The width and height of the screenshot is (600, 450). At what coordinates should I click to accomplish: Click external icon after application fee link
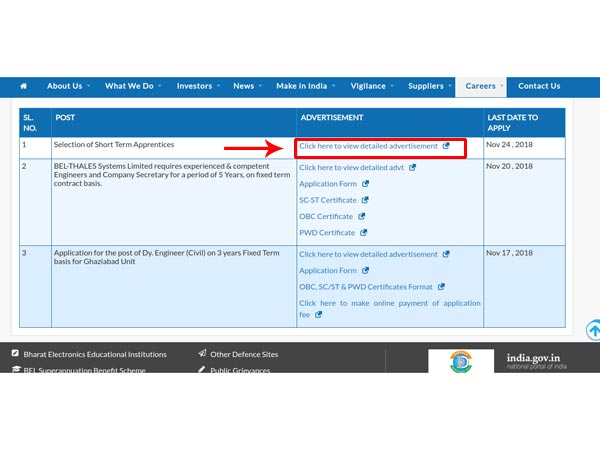[318, 315]
